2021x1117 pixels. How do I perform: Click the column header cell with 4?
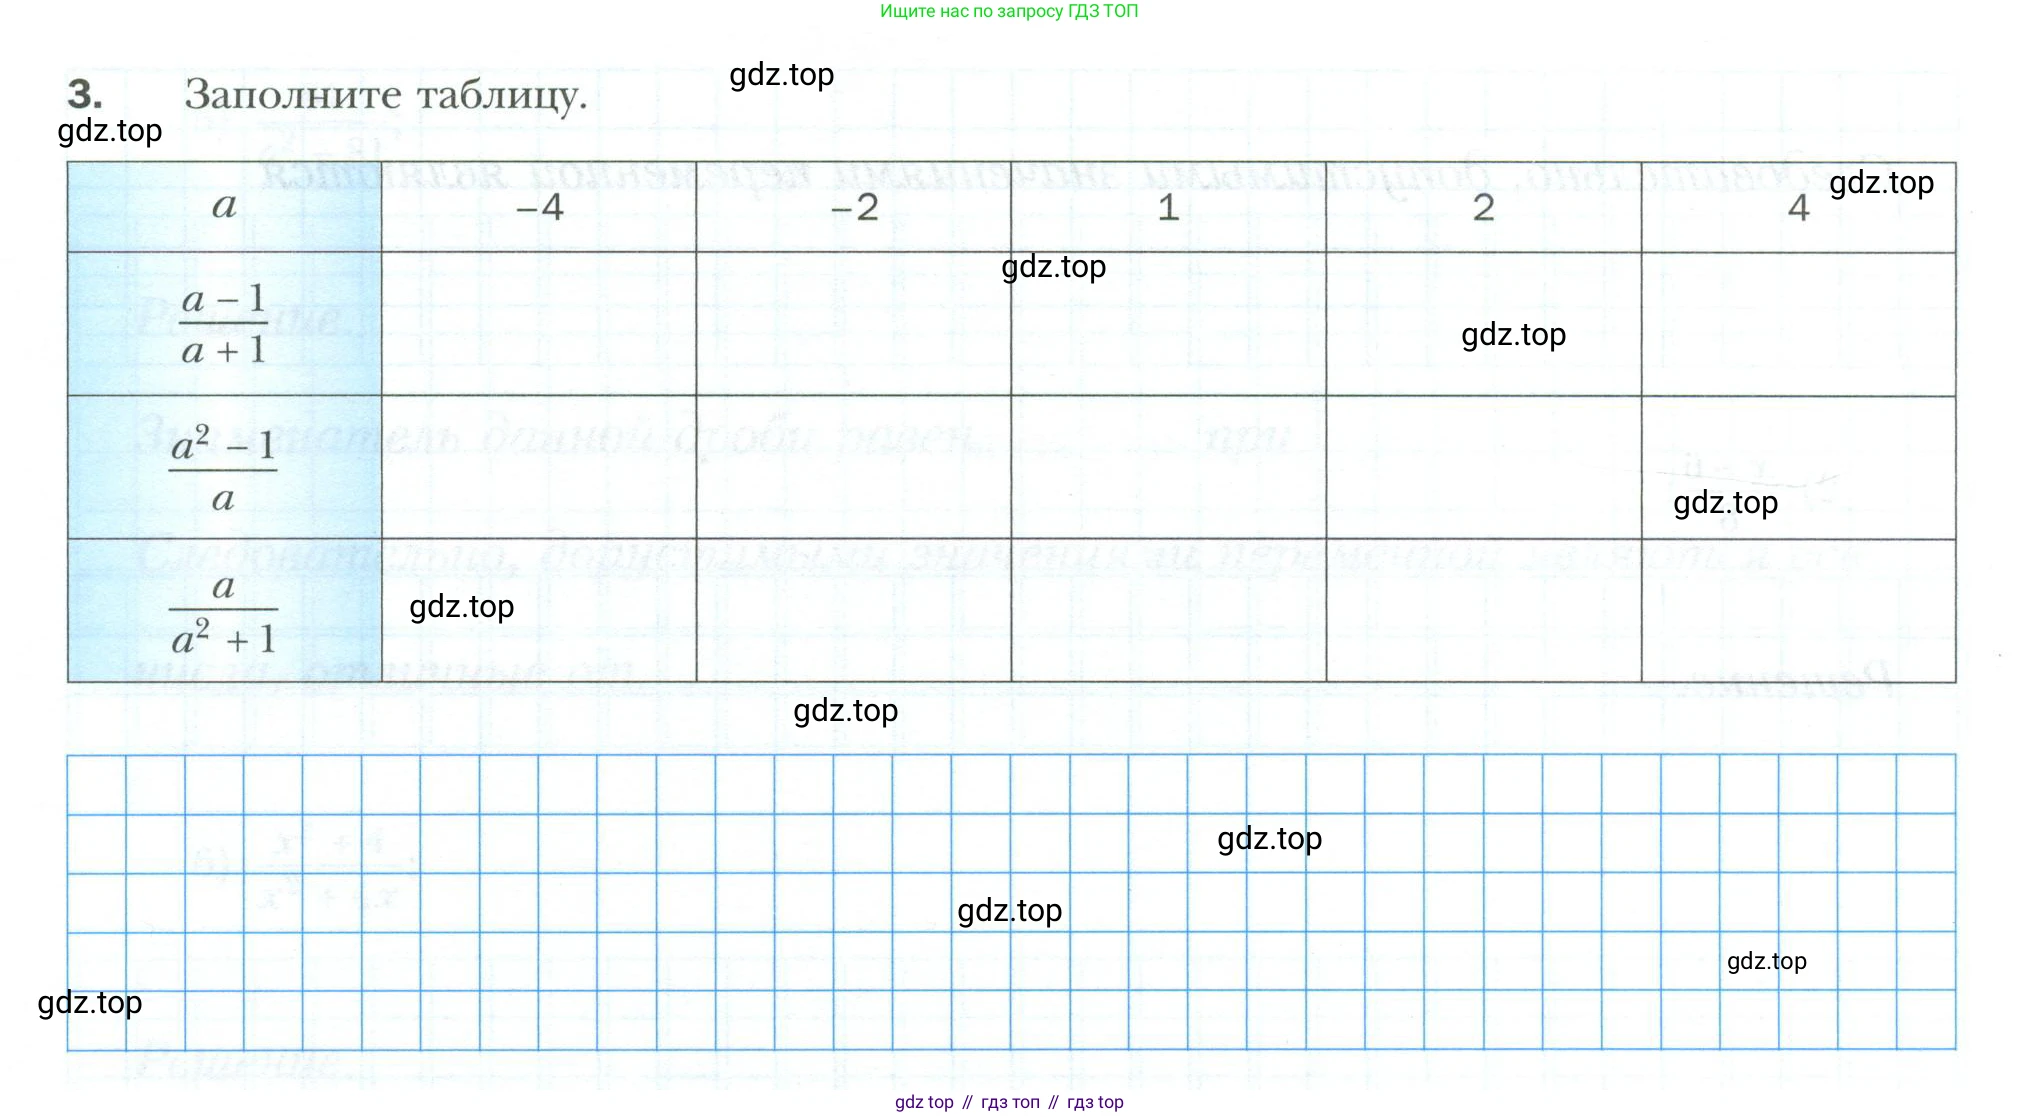point(1799,207)
